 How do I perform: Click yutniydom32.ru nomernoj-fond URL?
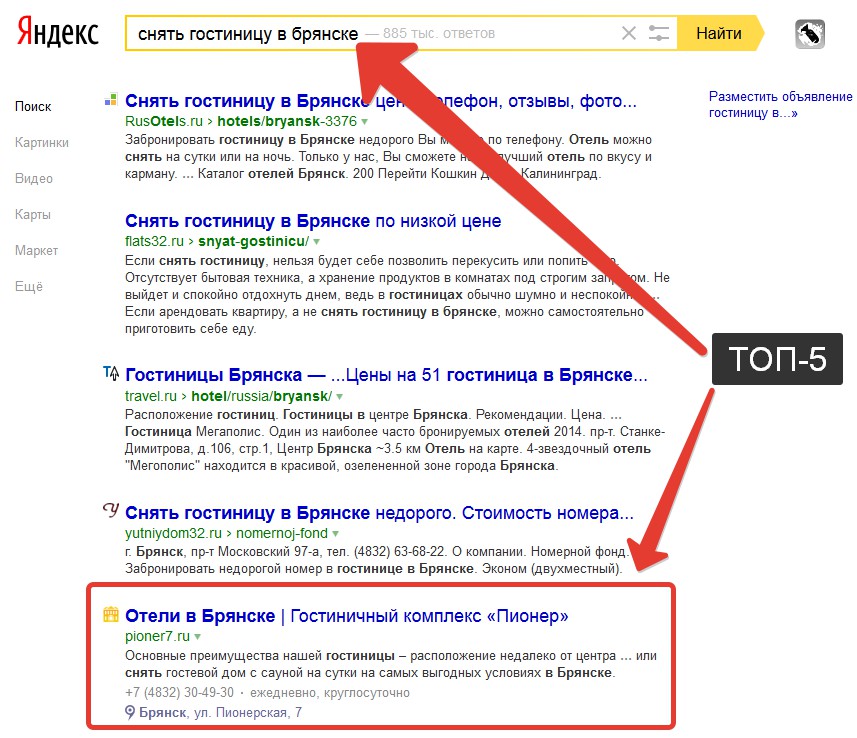(x=226, y=533)
